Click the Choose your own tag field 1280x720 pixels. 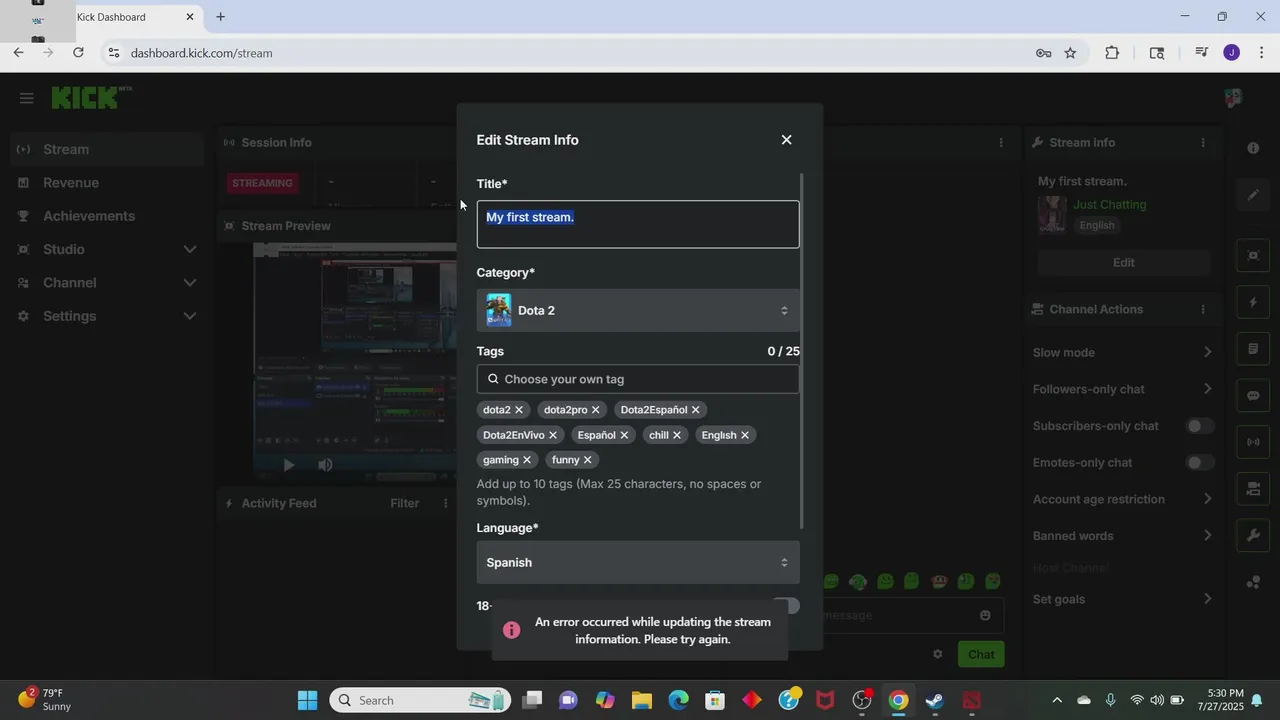coord(638,379)
